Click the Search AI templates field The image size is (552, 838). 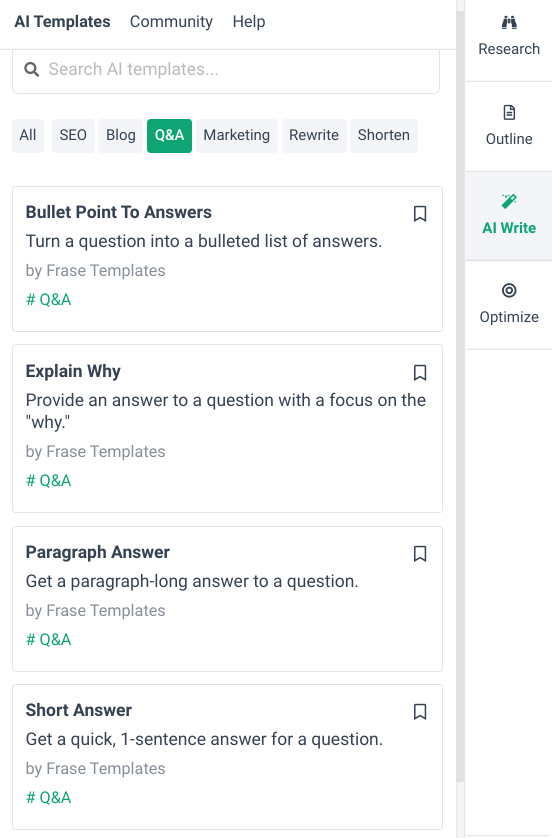(x=226, y=70)
